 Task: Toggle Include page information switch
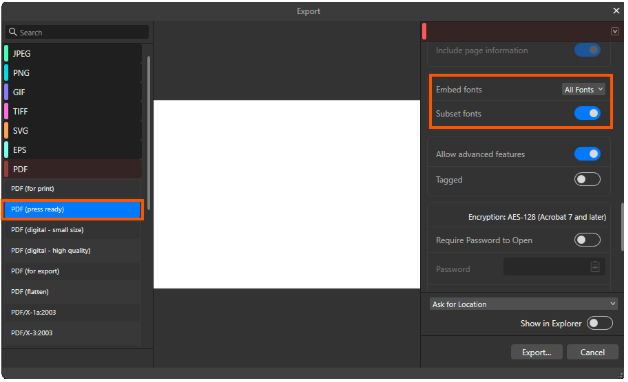(x=587, y=50)
